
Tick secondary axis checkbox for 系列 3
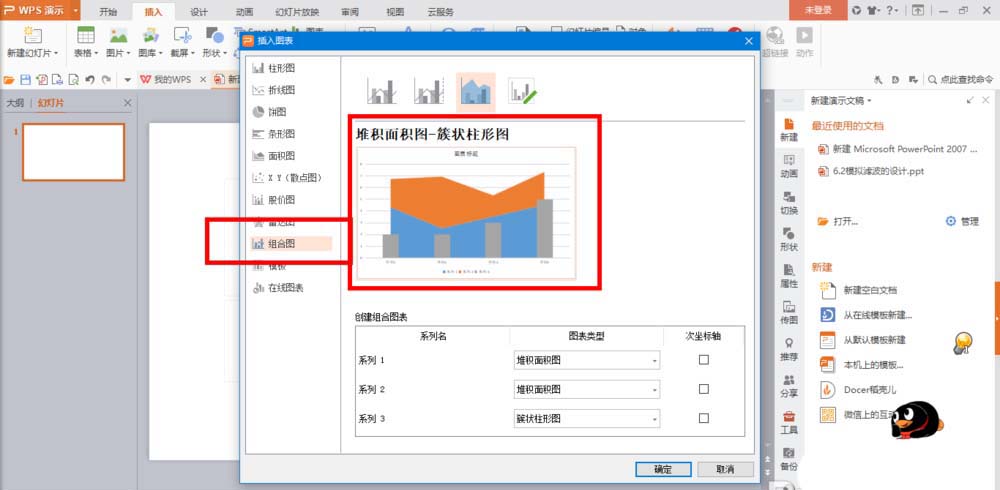pyautogui.click(x=703, y=419)
